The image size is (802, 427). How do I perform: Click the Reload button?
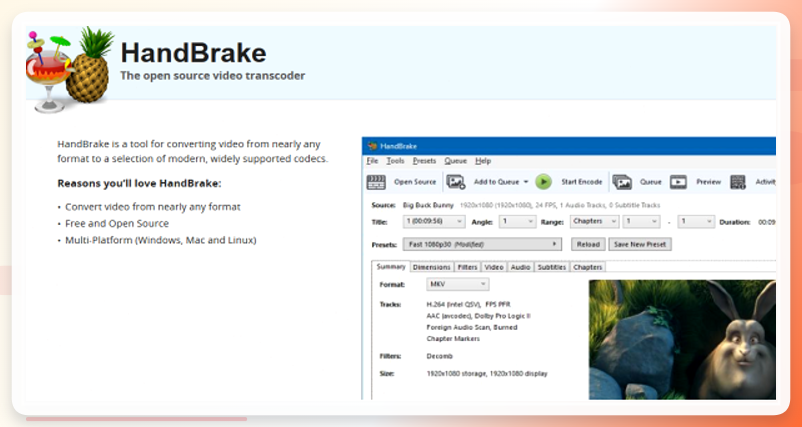588,244
